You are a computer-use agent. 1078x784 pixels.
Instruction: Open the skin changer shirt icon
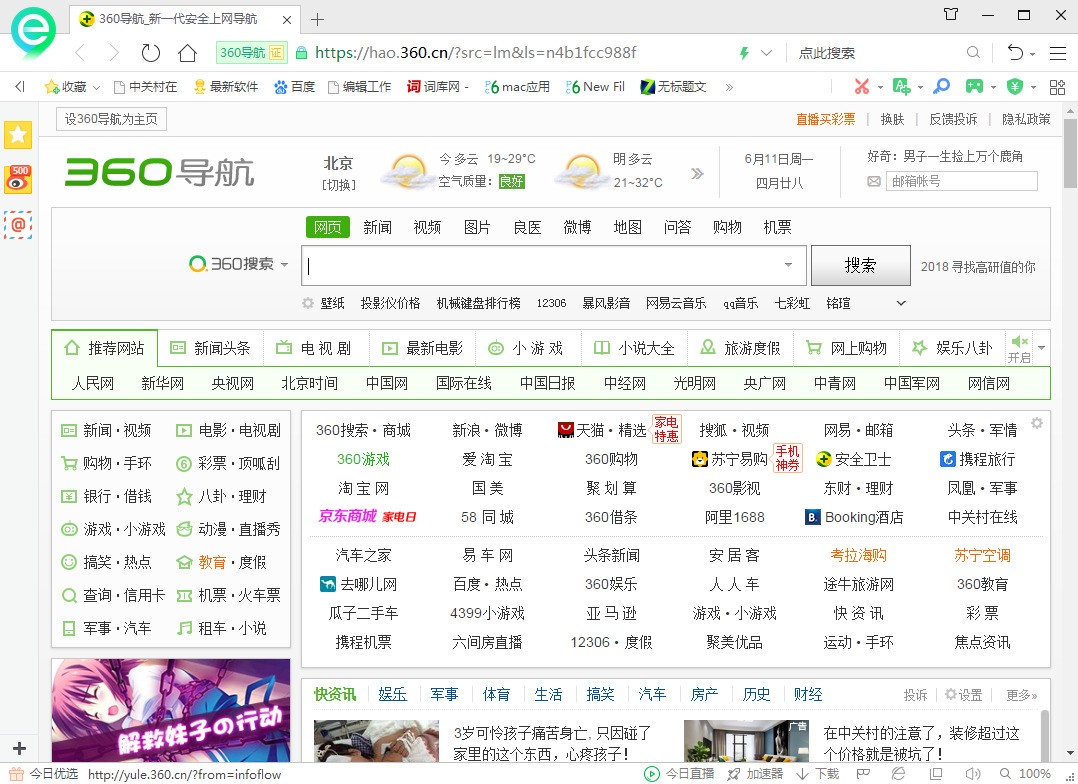[x=952, y=15]
